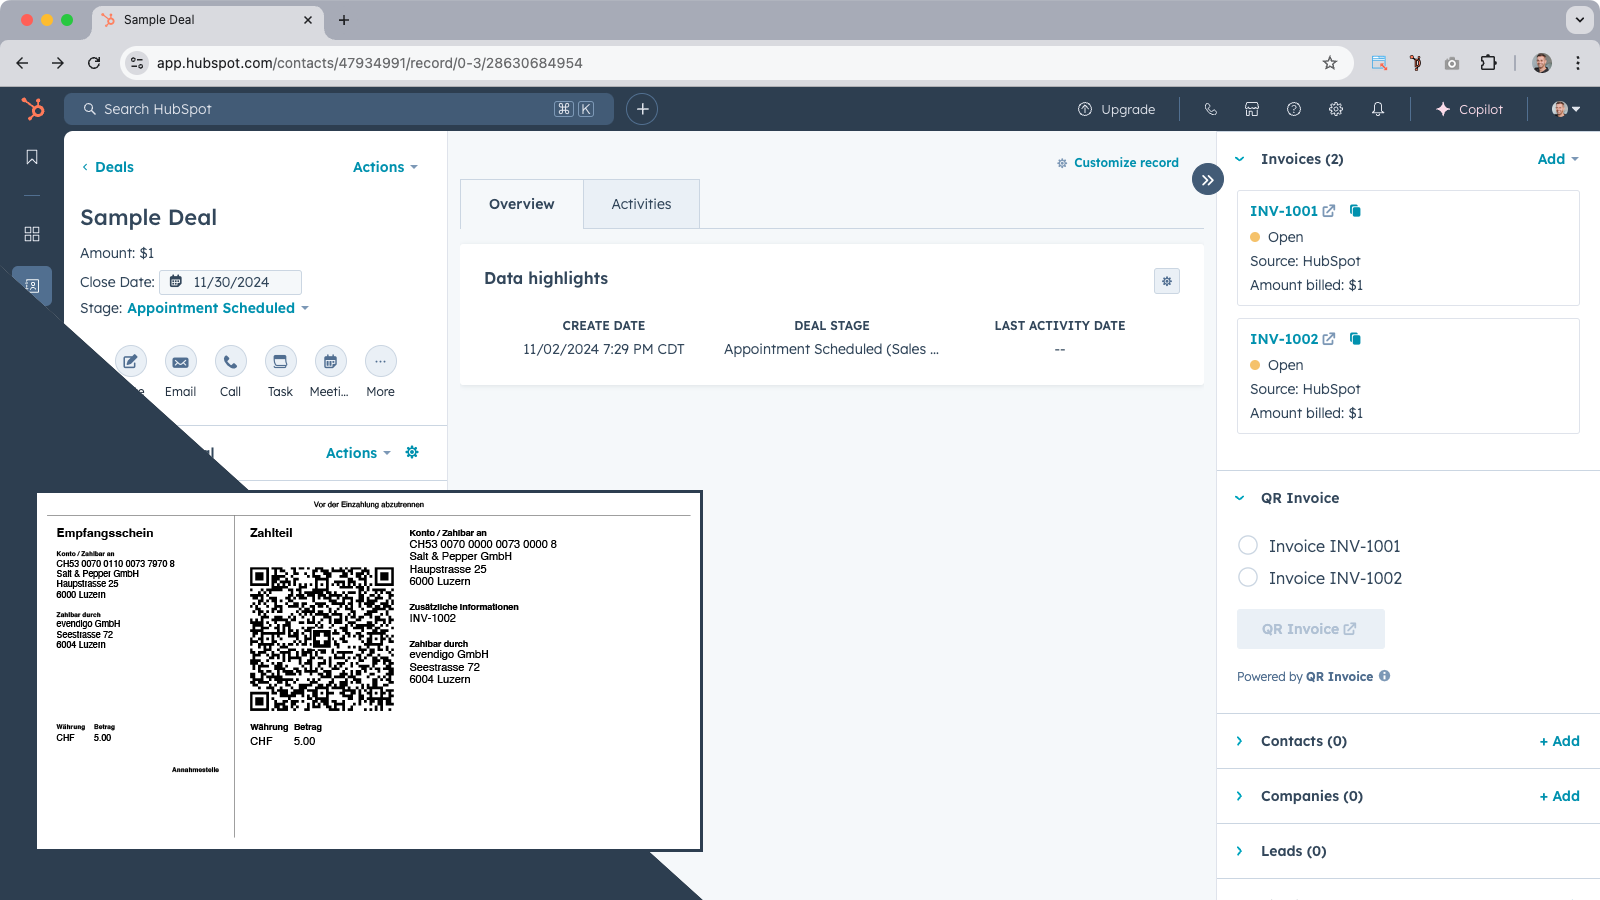Click the Call phone icon
The width and height of the screenshot is (1600, 900).
click(x=230, y=362)
